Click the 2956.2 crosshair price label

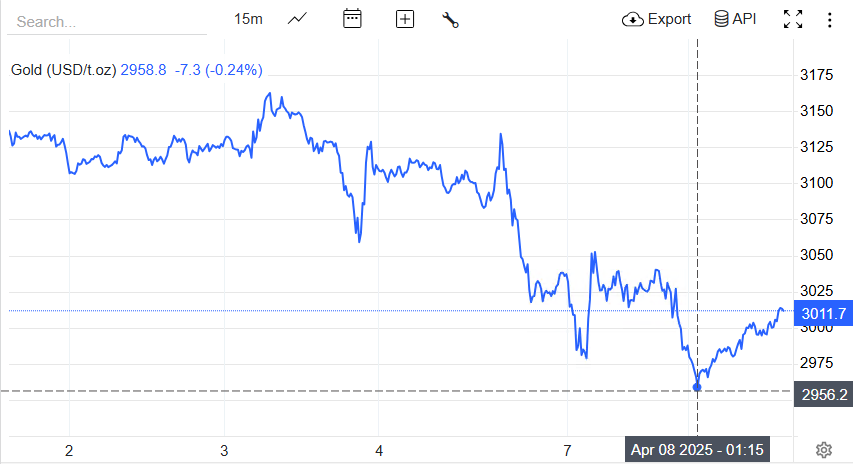[x=824, y=394]
